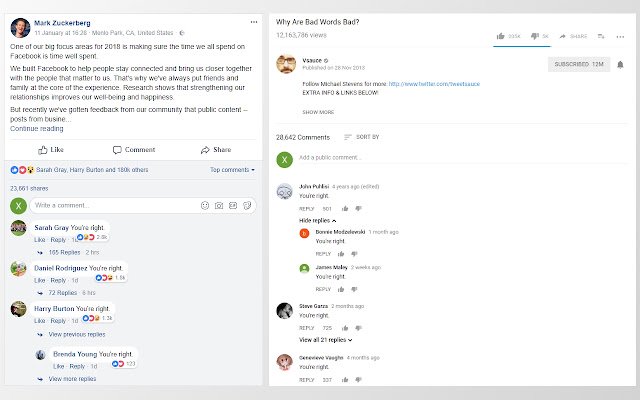
Task: Attach a photo using the camera icon
Action: (219, 205)
